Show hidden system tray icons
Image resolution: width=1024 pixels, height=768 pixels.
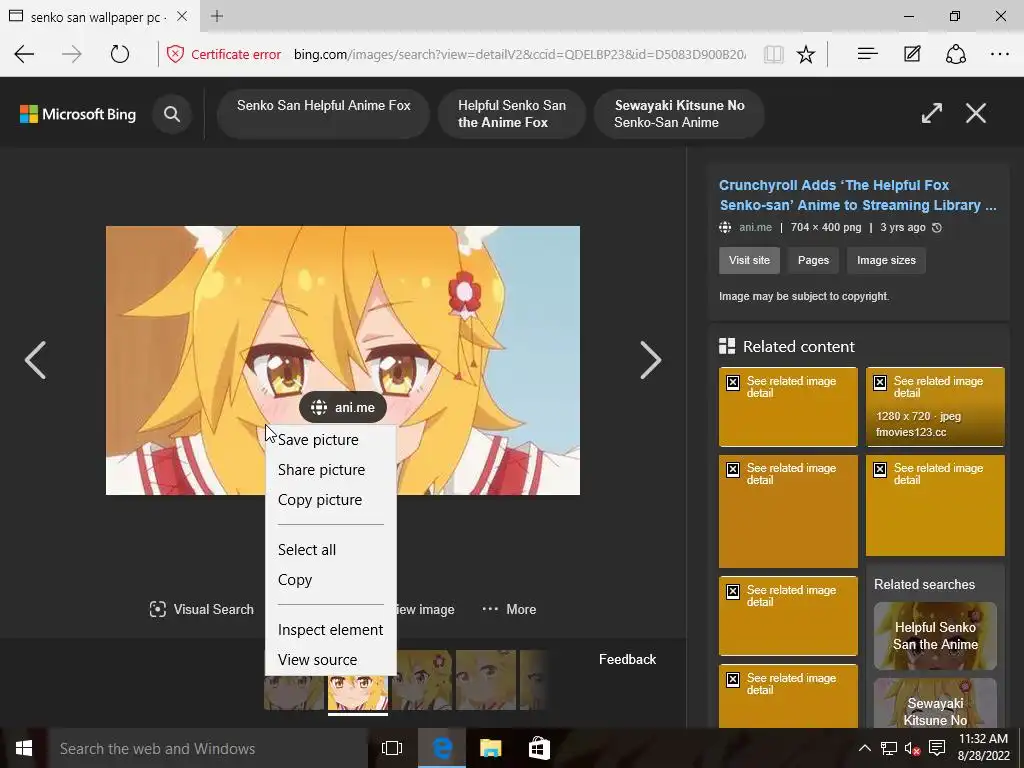864,748
